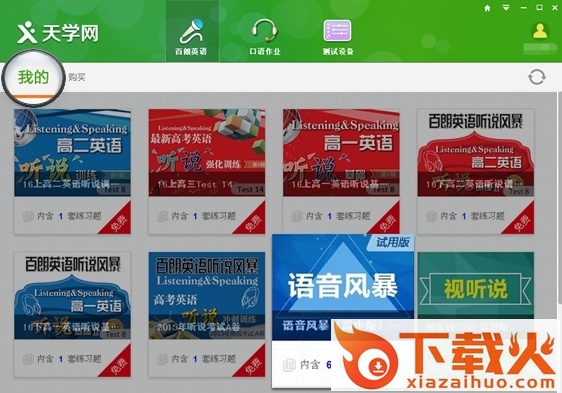
Task: Open the 口语作业 headset section
Action: 265,37
